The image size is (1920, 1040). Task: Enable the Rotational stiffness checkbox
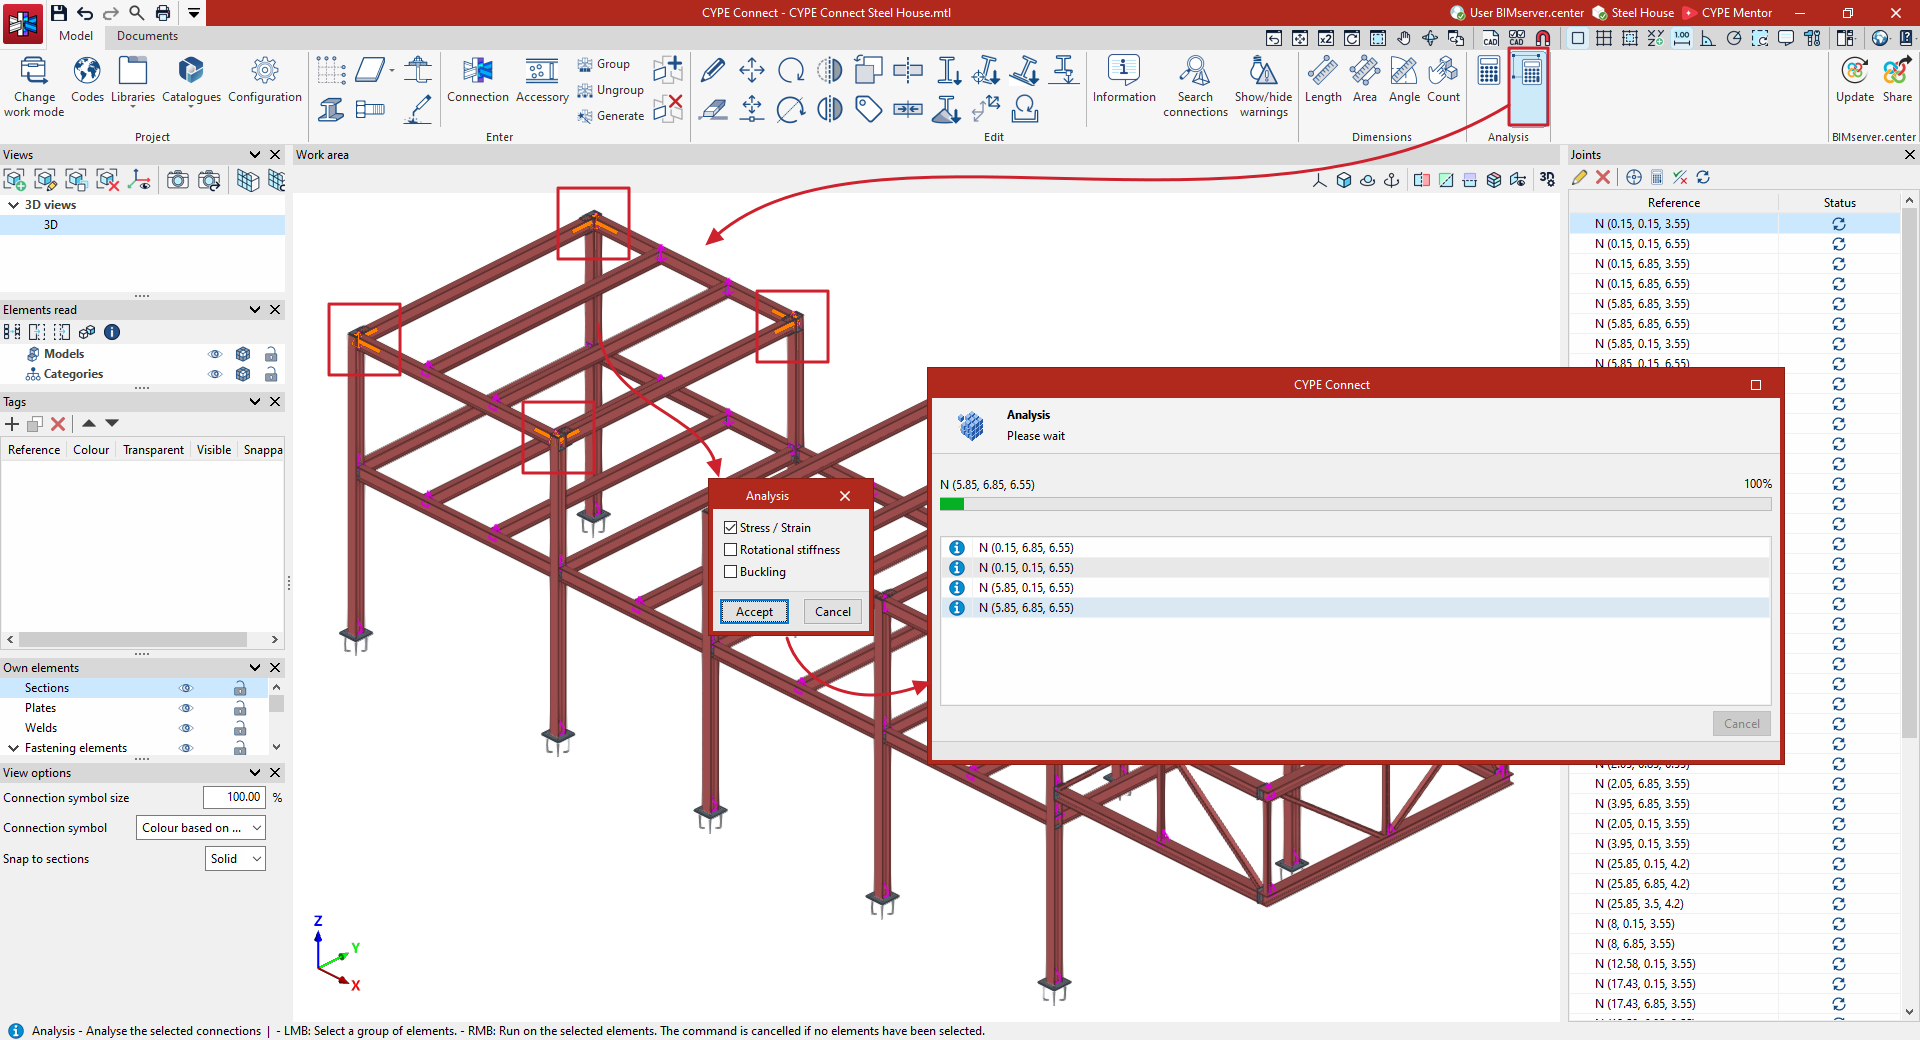click(731, 549)
